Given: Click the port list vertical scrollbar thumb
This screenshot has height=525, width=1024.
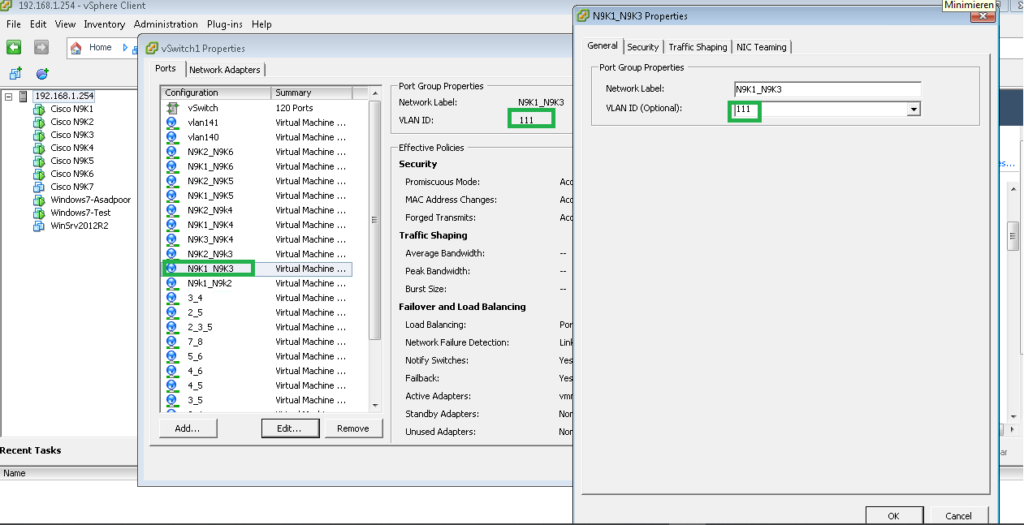Looking at the screenshot, I should 375,219.
